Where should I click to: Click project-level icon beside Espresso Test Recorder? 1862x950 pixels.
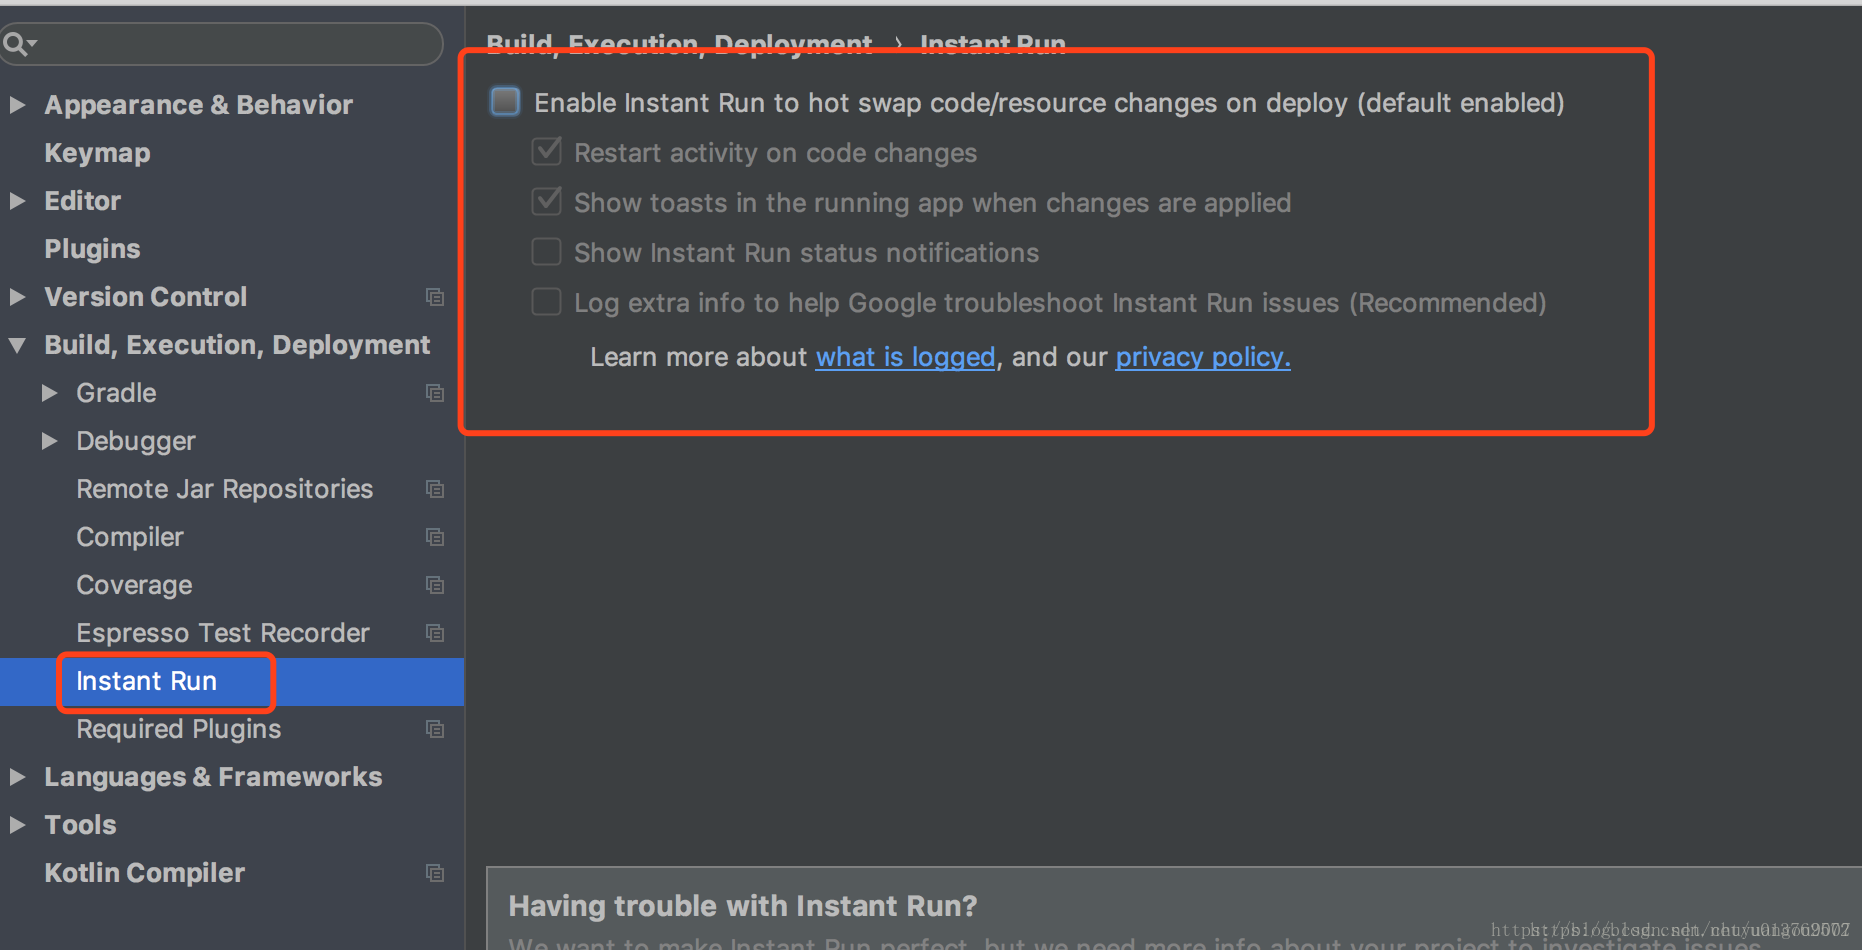tap(435, 633)
